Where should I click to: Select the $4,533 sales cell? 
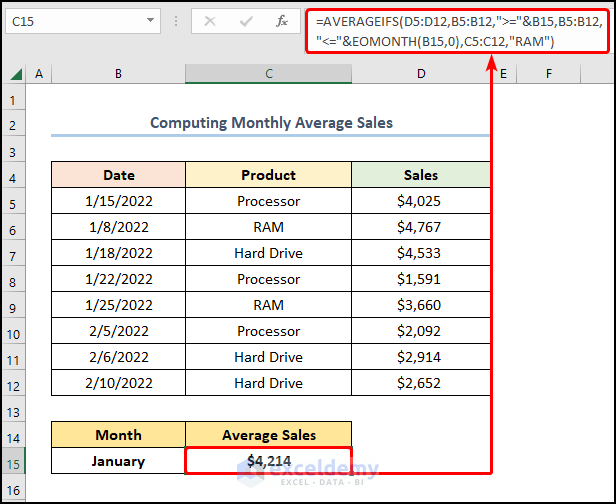click(x=421, y=253)
